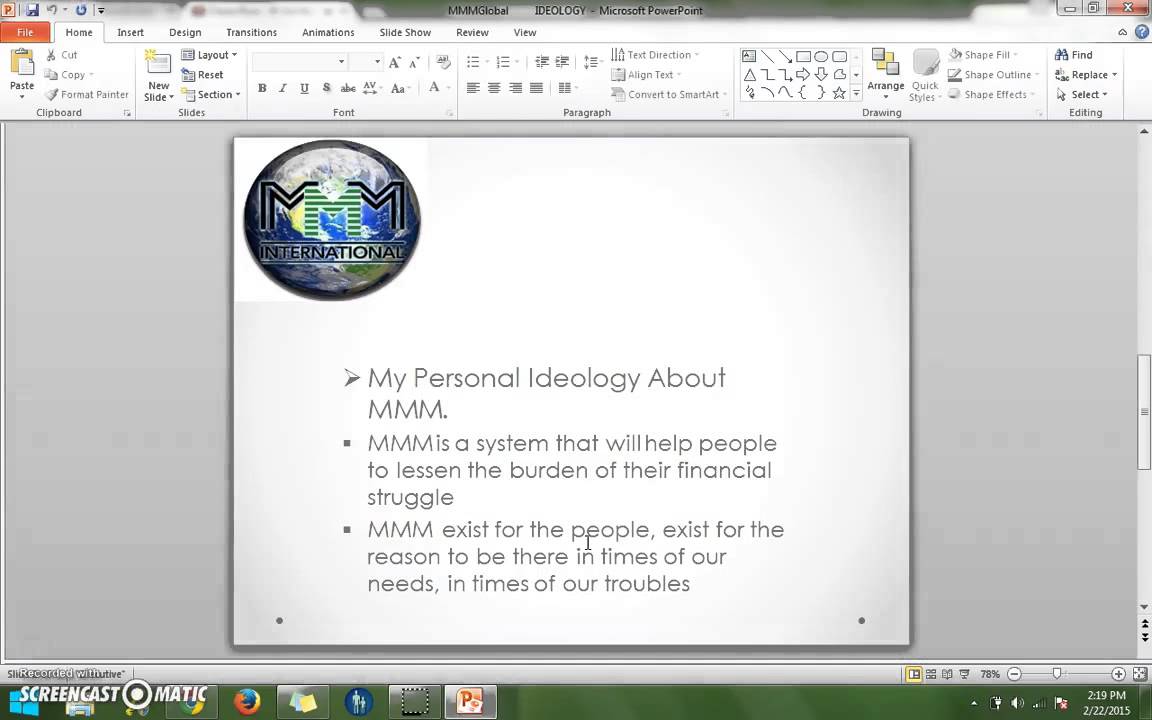This screenshot has height=720, width=1152.
Task: Clear all formatting icon
Action: click(443, 62)
